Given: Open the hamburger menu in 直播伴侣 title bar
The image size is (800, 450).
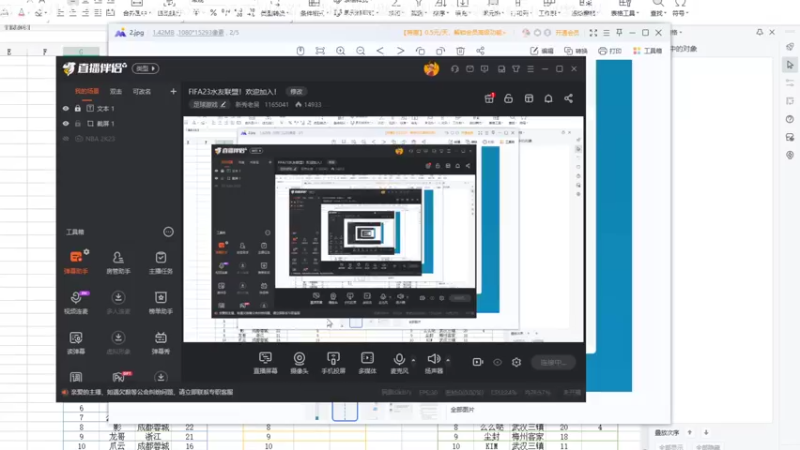Looking at the screenshot, I should tap(531, 68).
